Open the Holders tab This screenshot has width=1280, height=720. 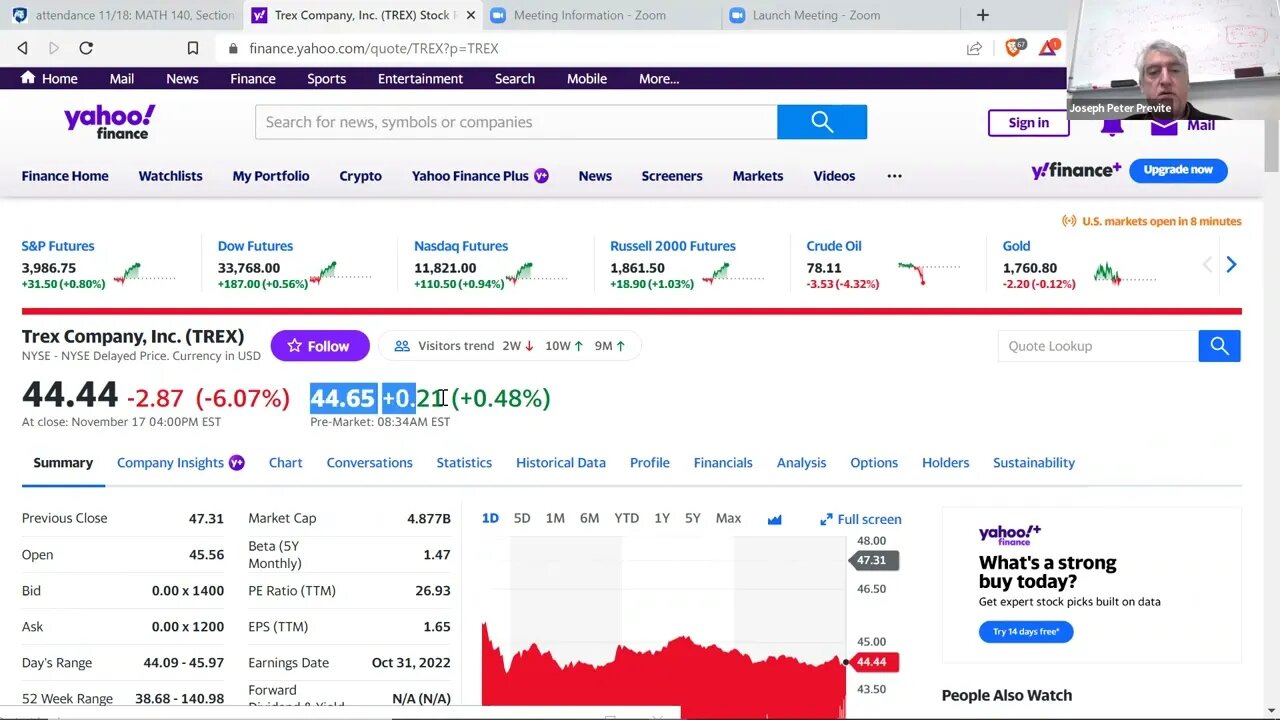[x=946, y=463]
